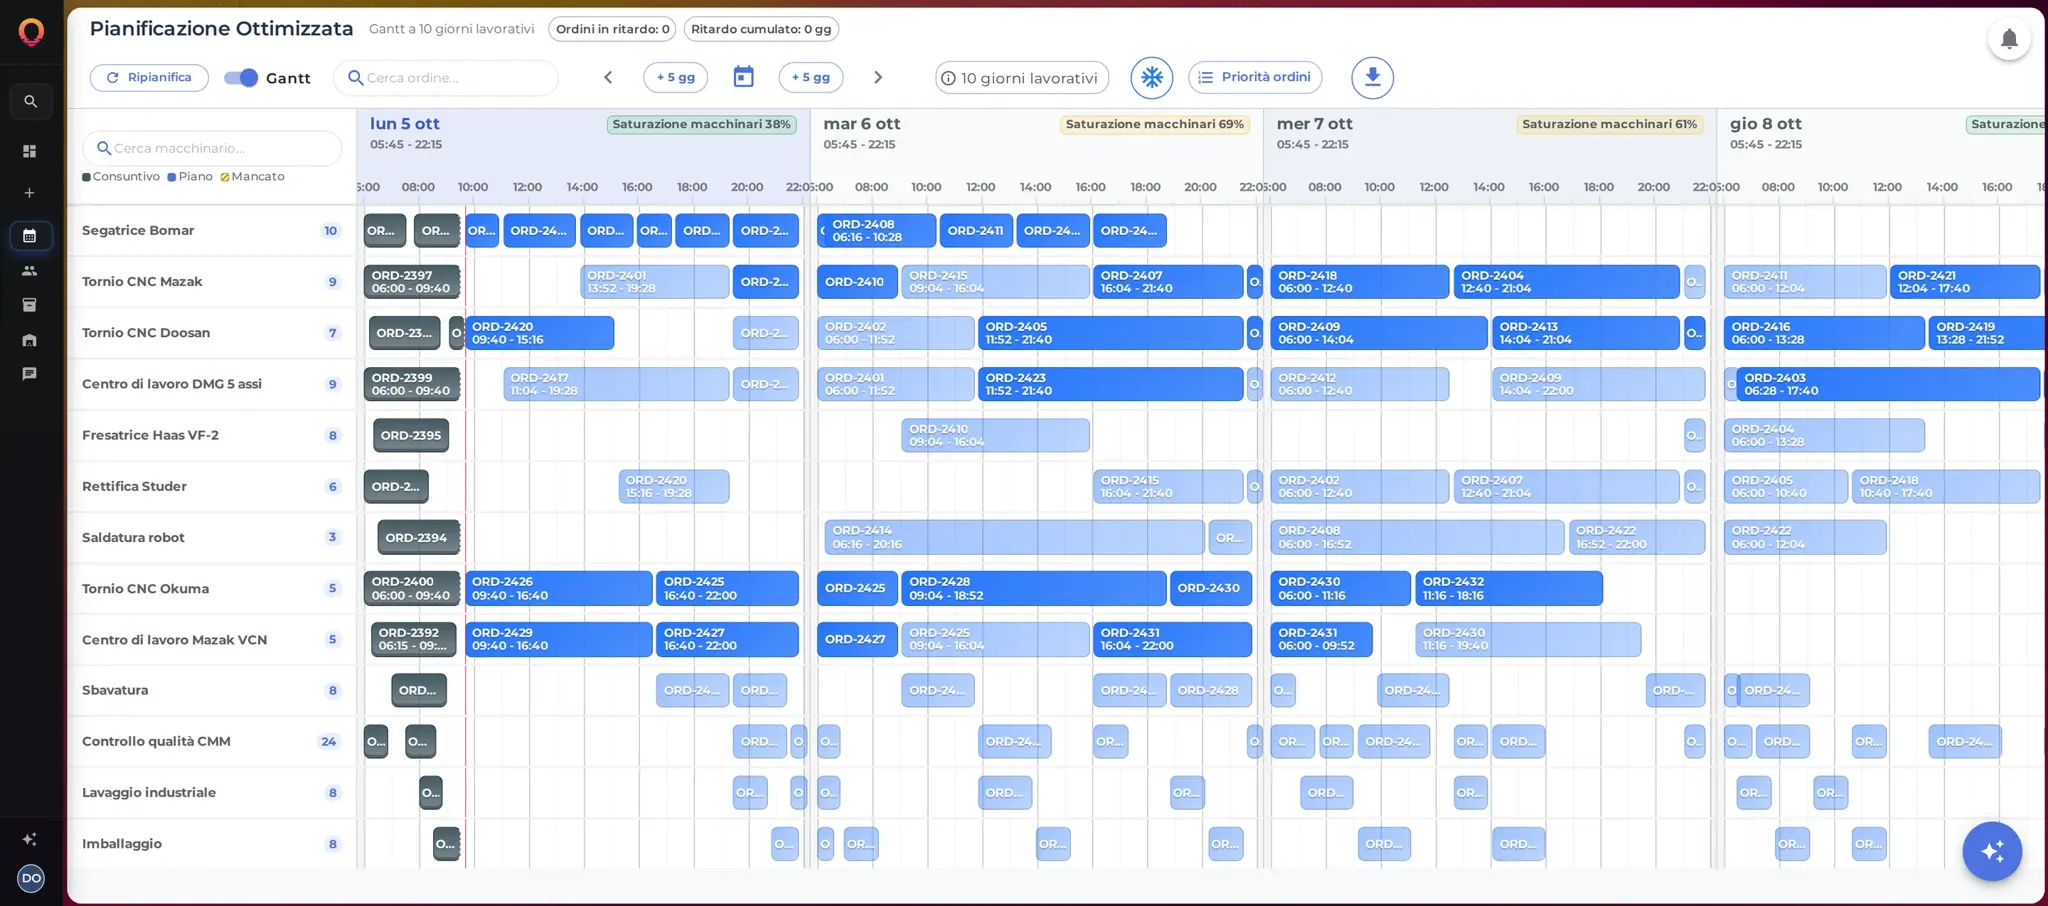This screenshot has width=2048, height=906.
Task: Click the sidebar plus icon
Action: pos(30,193)
